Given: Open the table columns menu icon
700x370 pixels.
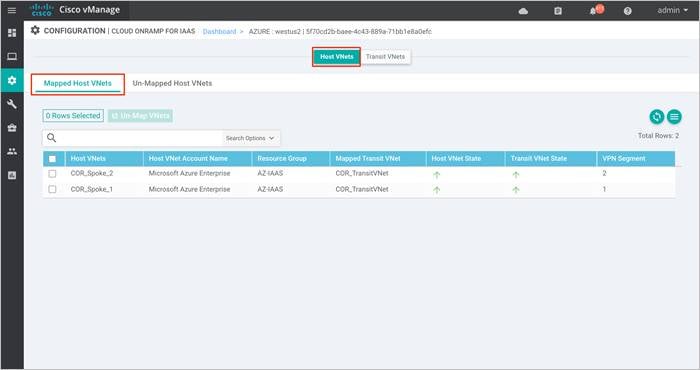Looking at the screenshot, I should coord(674,117).
